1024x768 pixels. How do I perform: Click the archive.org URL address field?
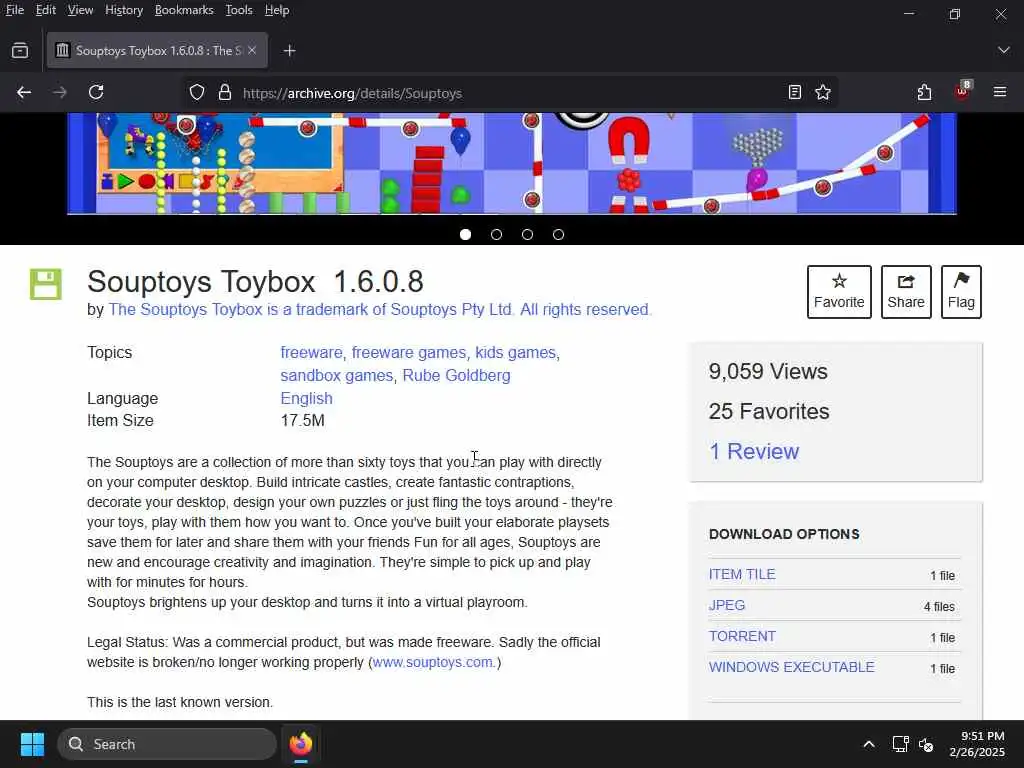[x=509, y=93]
